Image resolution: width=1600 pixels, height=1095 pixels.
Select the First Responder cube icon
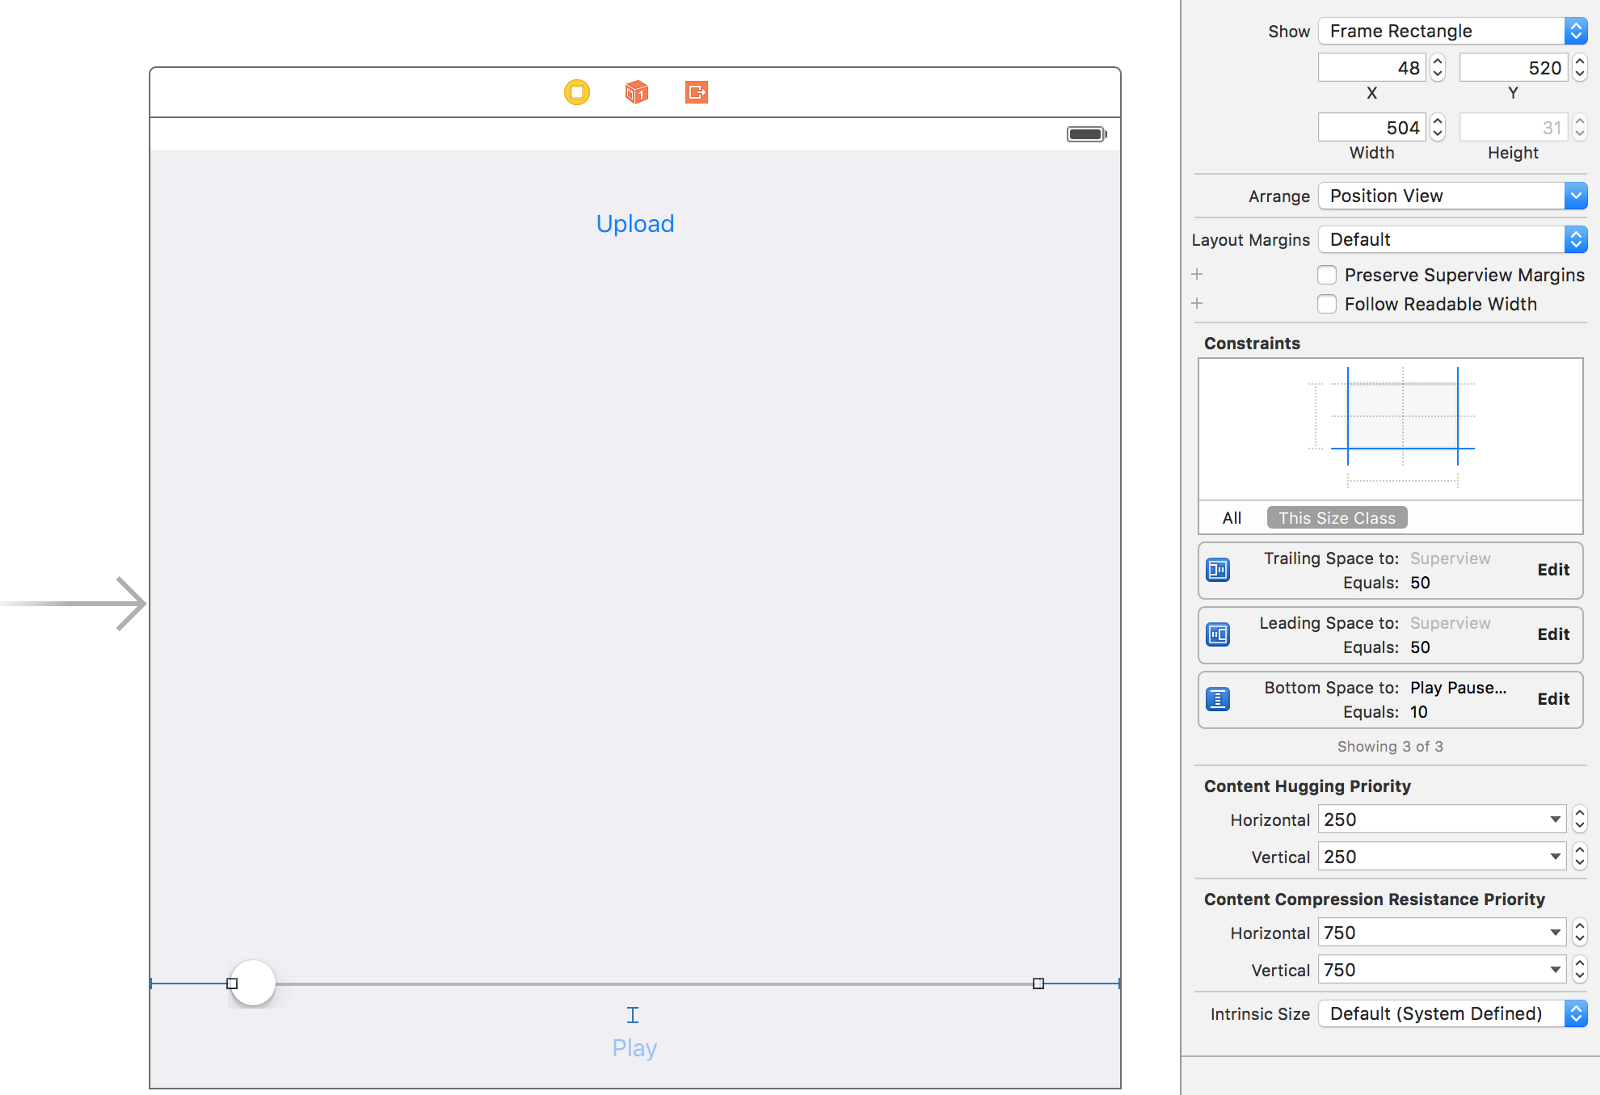tap(637, 92)
